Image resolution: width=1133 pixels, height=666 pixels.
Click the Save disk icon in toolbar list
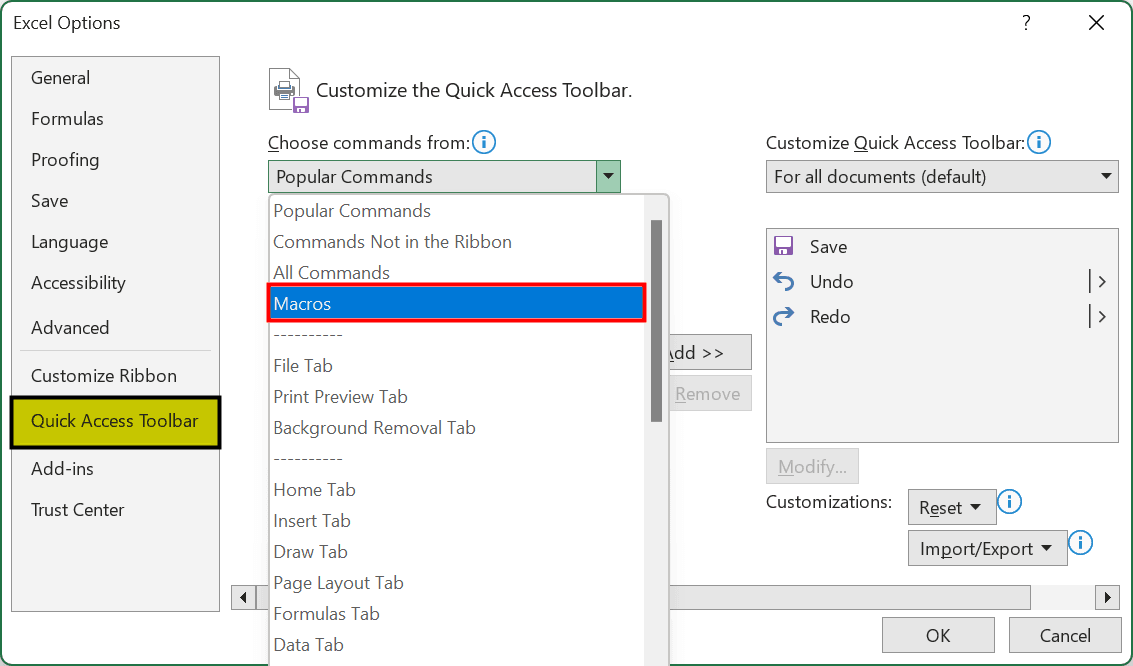pos(783,246)
